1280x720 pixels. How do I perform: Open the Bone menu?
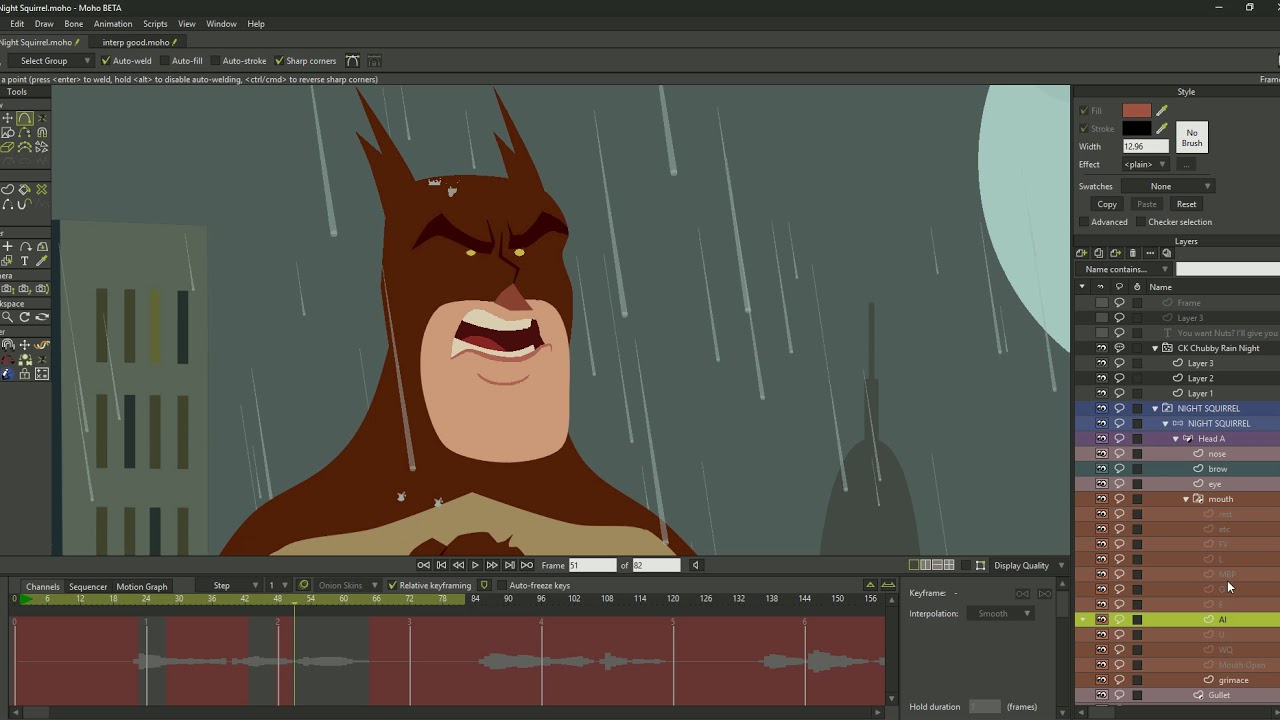[74, 24]
